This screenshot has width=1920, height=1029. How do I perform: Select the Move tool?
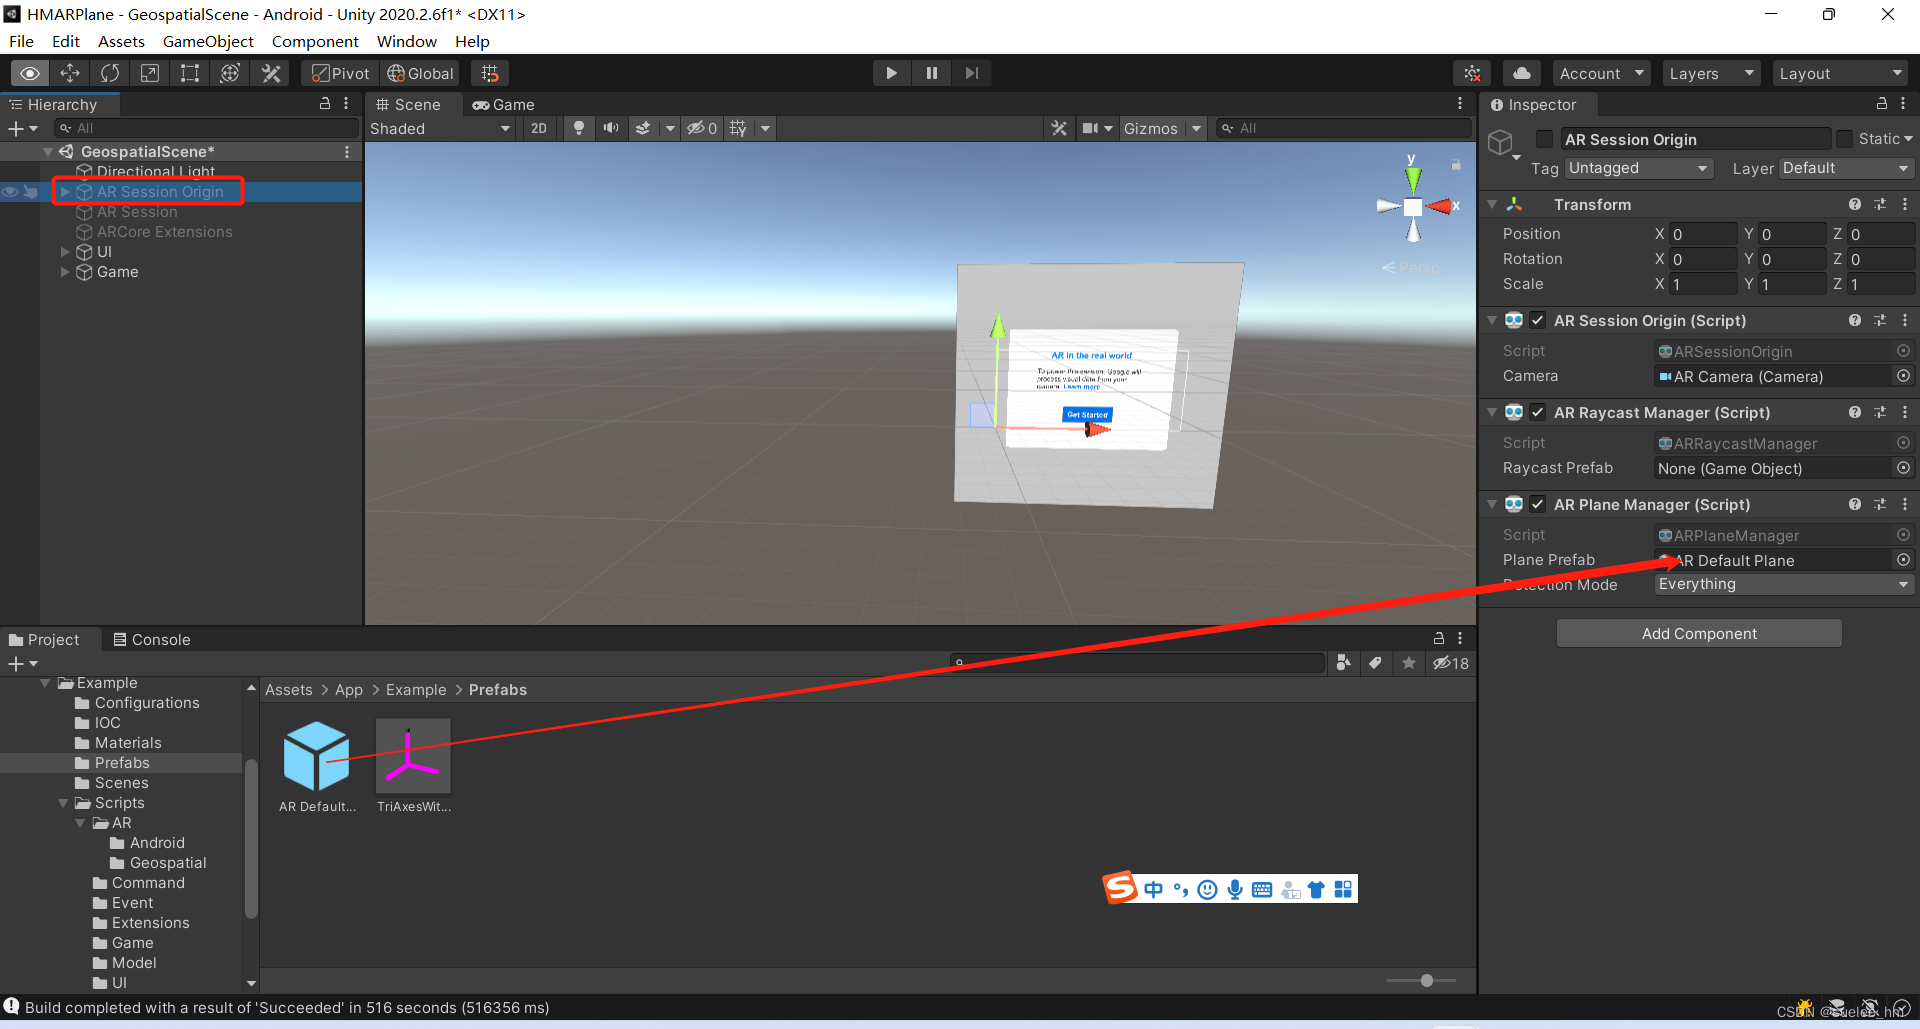pyautogui.click(x=70, y=73)
